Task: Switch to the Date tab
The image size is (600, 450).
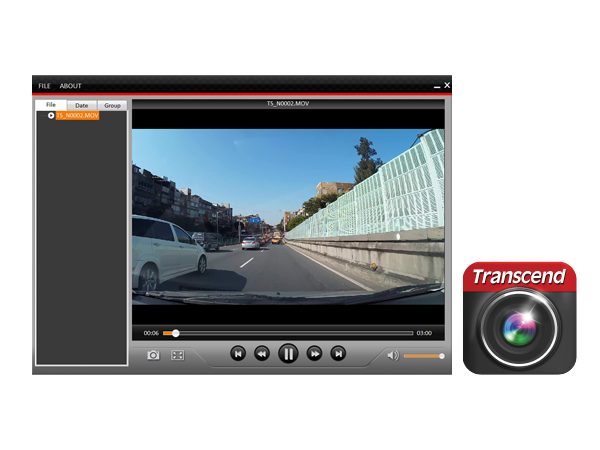Action: tap(82, 105)
